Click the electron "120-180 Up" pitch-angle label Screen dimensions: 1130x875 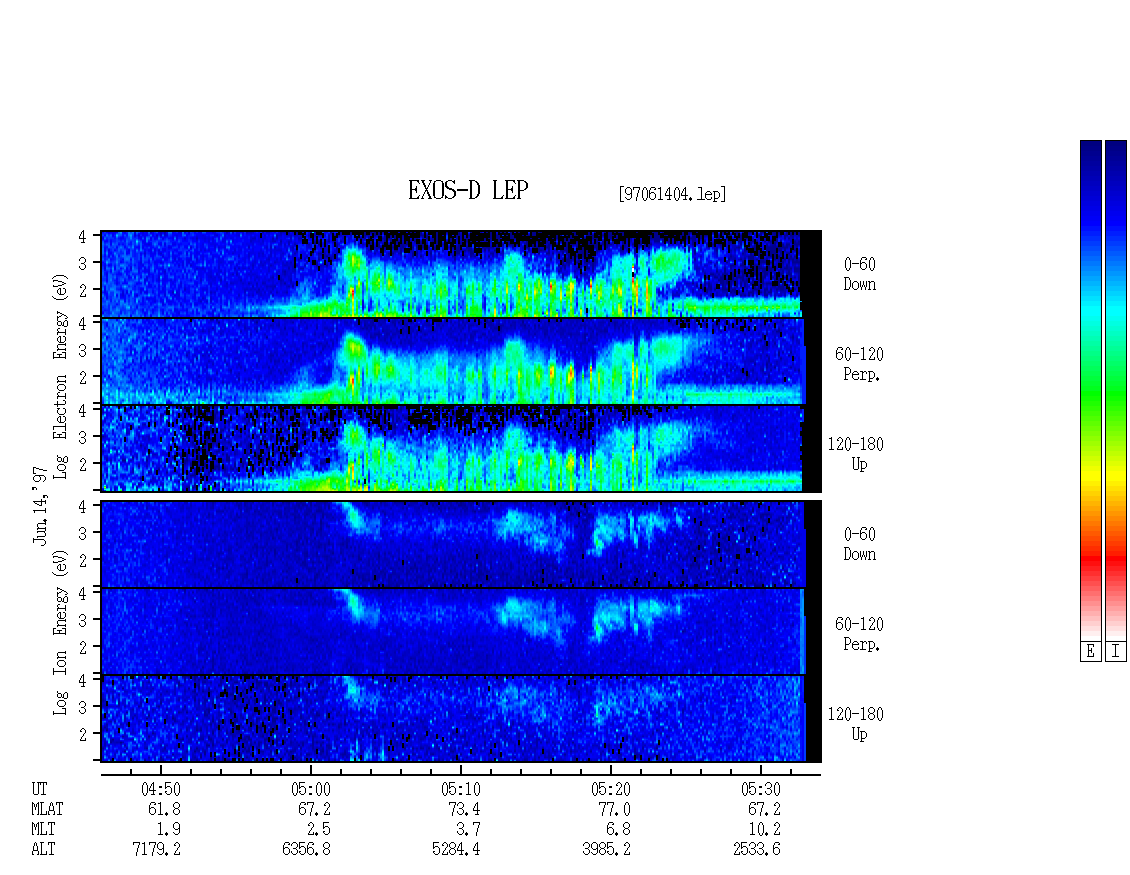(855, 454)
